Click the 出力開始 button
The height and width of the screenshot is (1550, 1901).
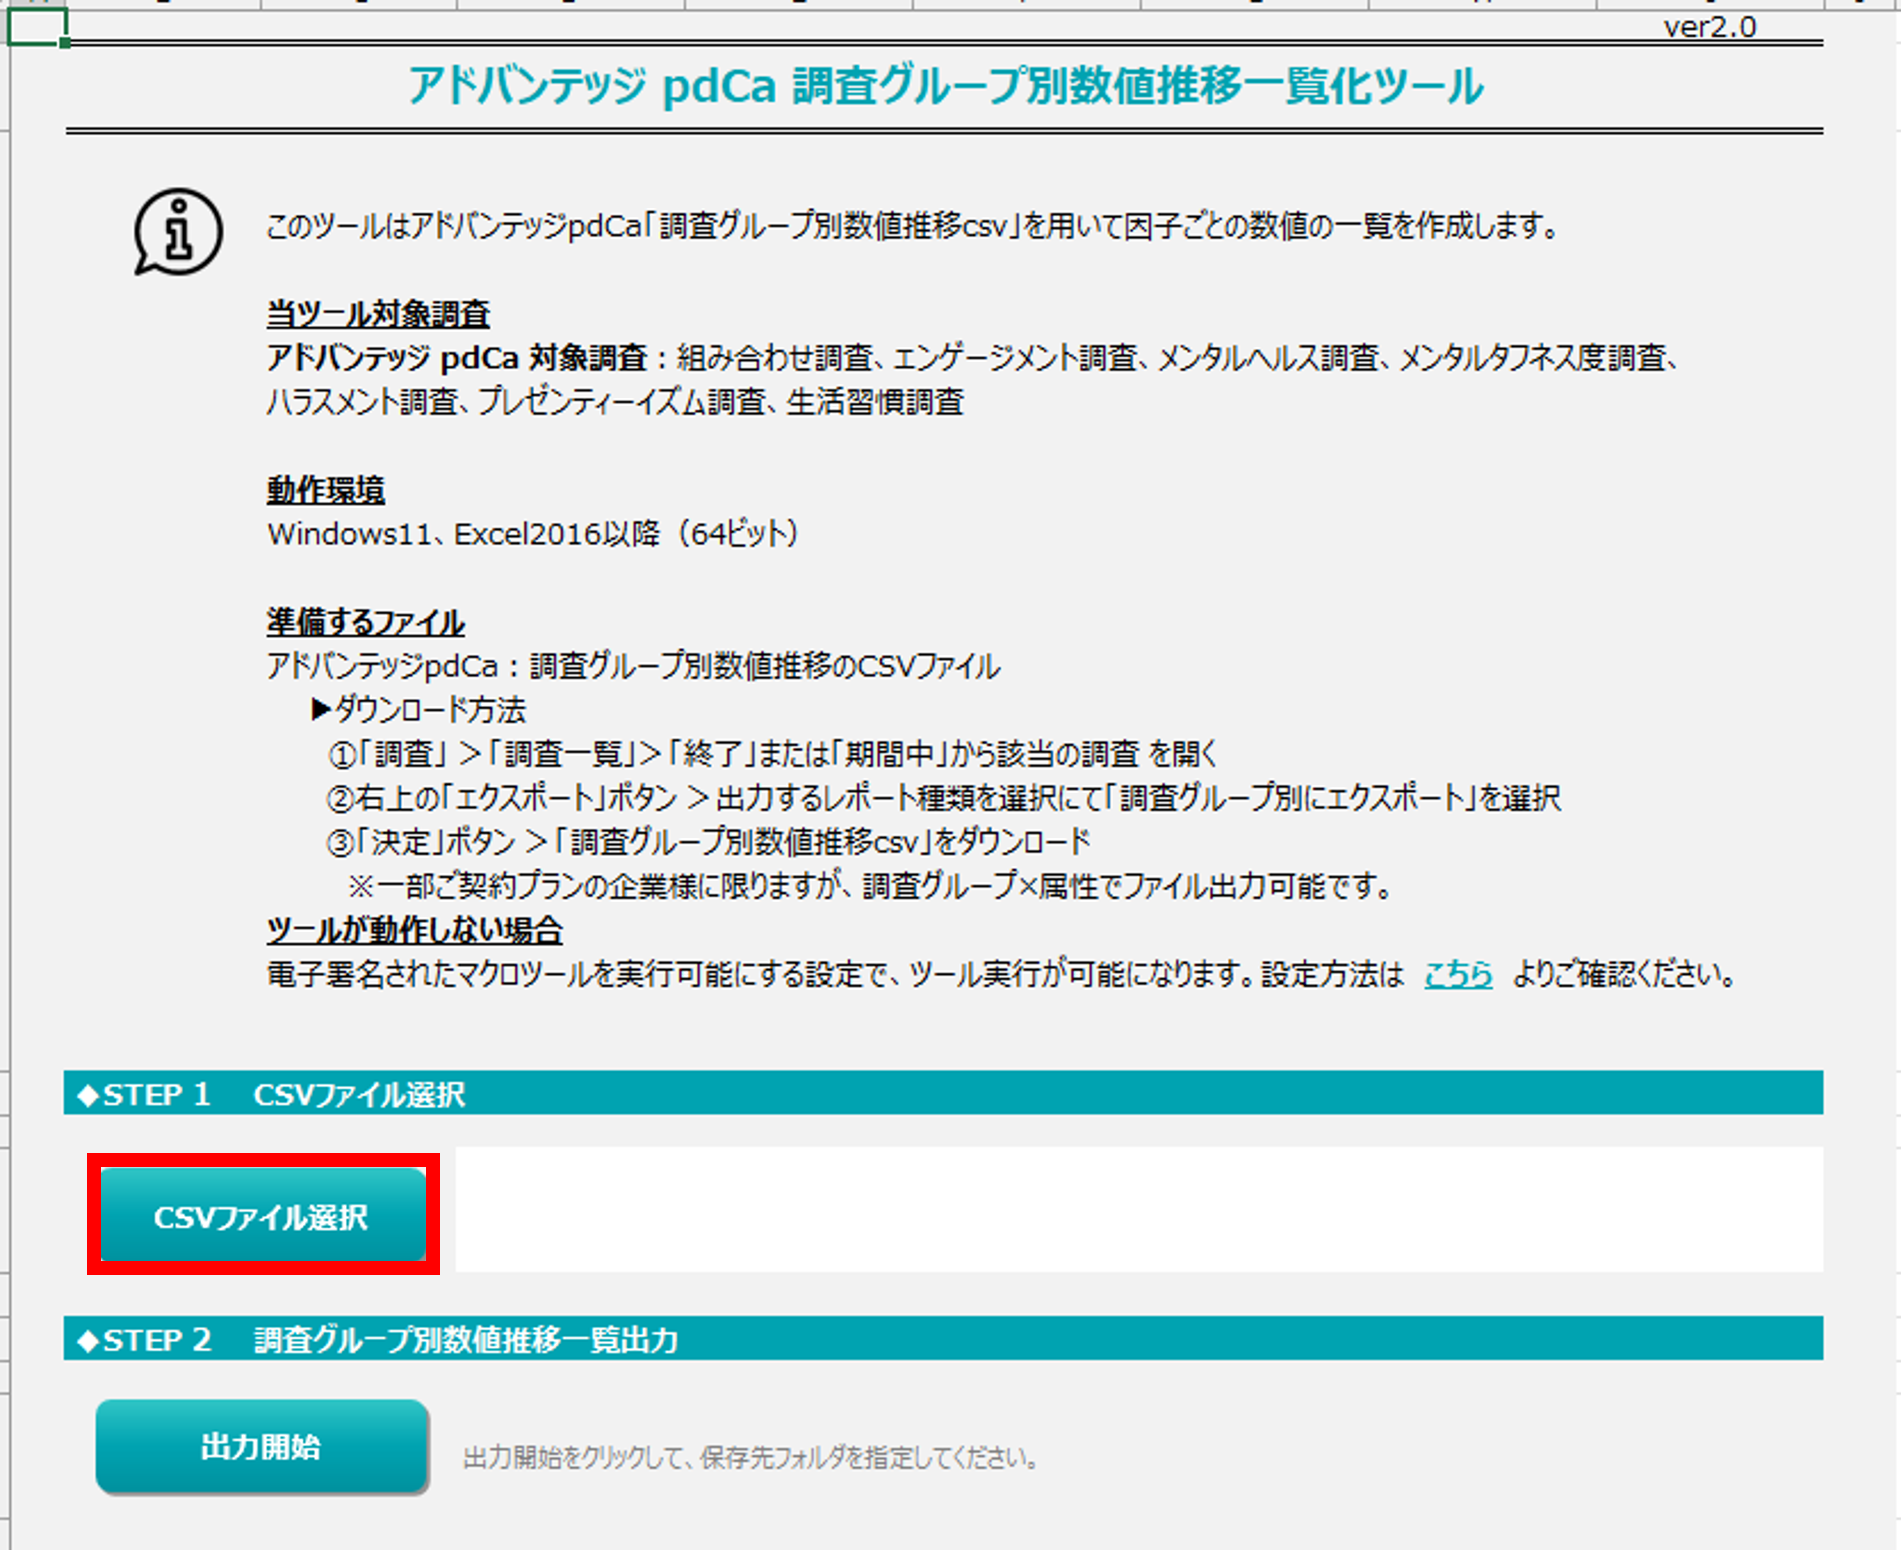(x=262, y=1446)
